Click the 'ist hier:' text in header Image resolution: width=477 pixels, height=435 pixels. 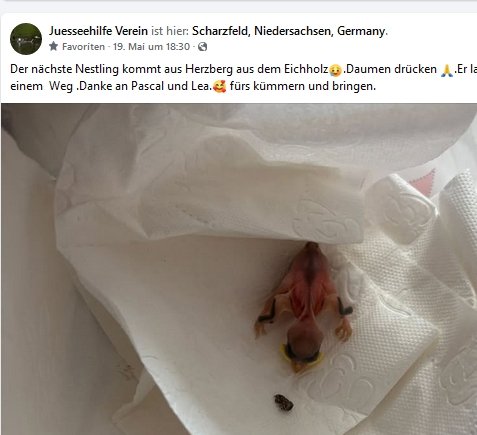click(x=170, y=31)
